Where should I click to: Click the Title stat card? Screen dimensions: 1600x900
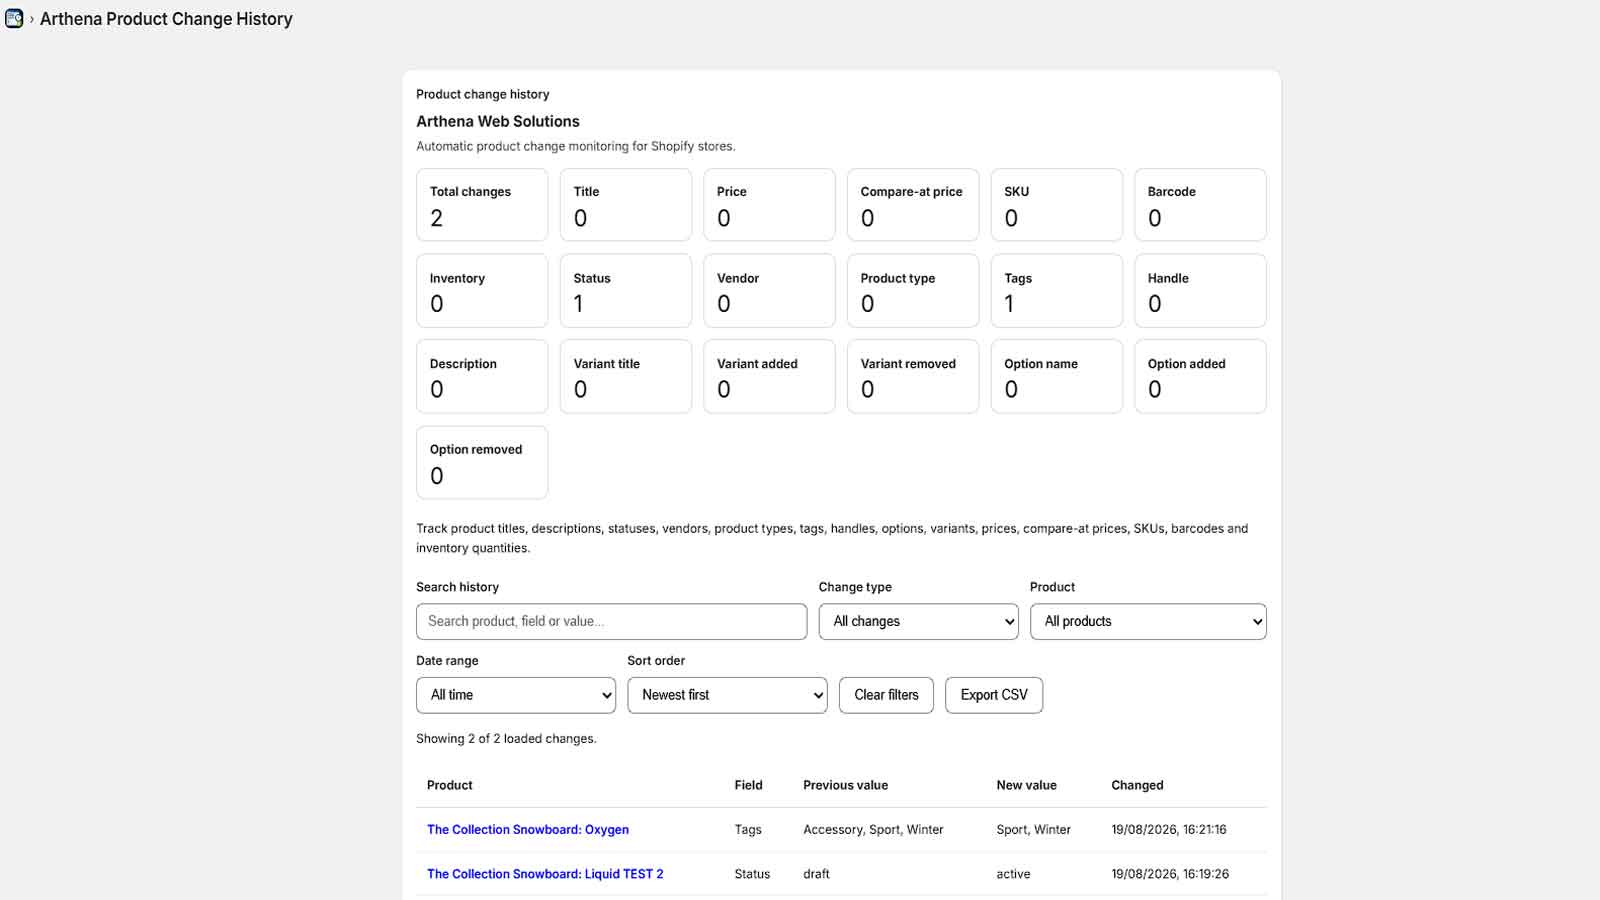(x=626, y=205)
